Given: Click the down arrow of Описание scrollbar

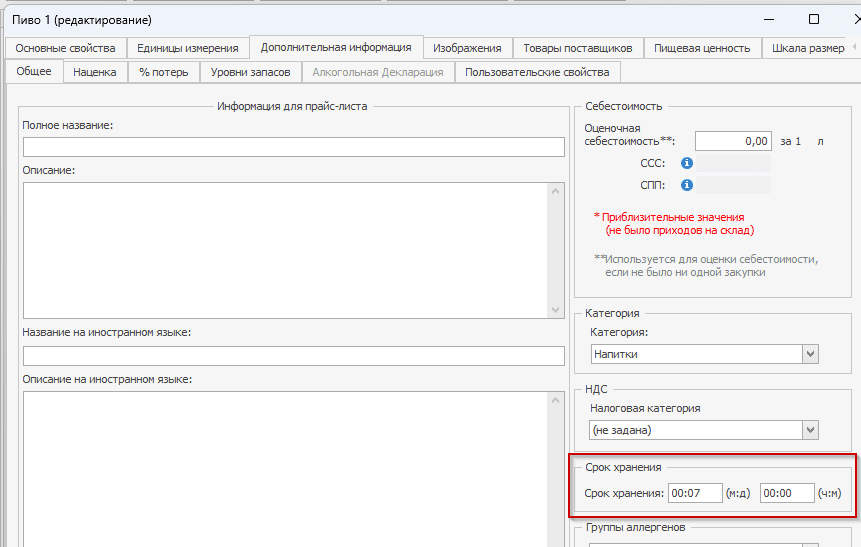Looking at the screenshot, I should pos(555,310).
